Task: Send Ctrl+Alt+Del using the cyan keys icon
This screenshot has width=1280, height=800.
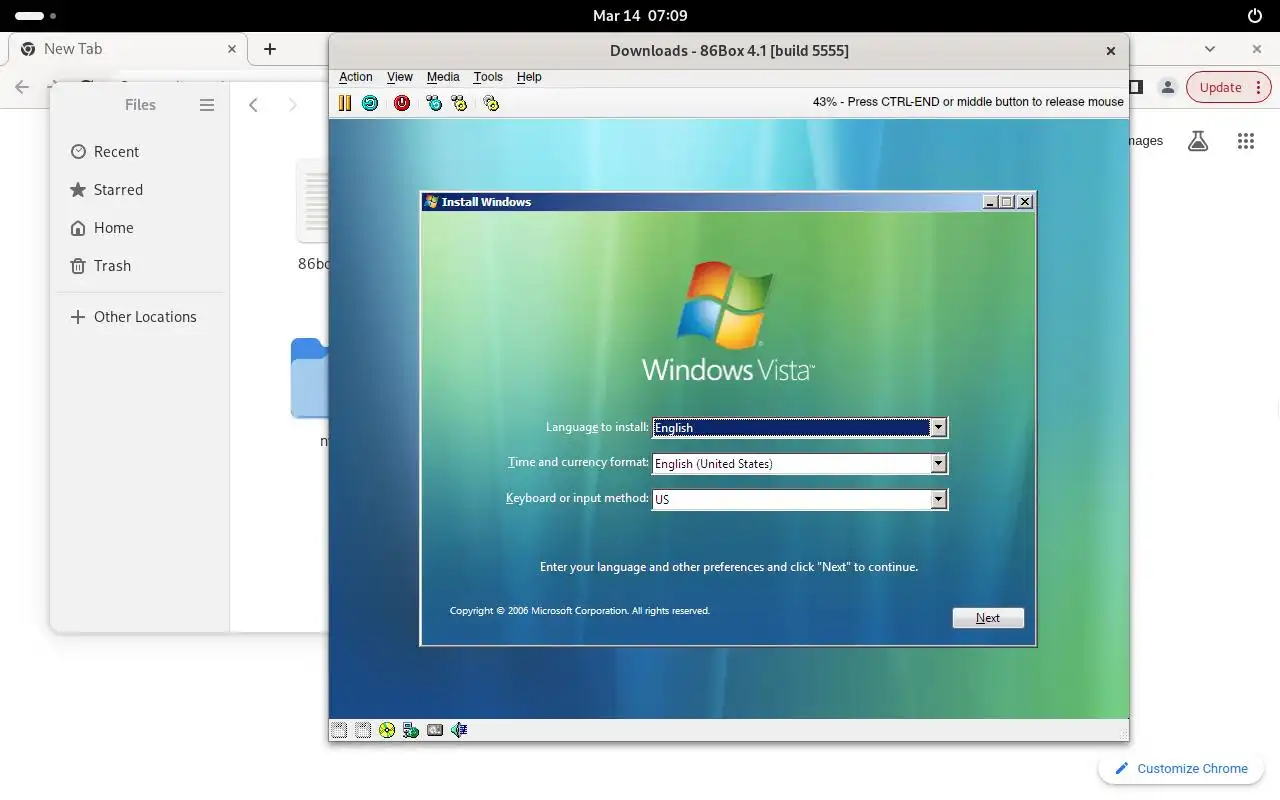Action: point(434,102)
